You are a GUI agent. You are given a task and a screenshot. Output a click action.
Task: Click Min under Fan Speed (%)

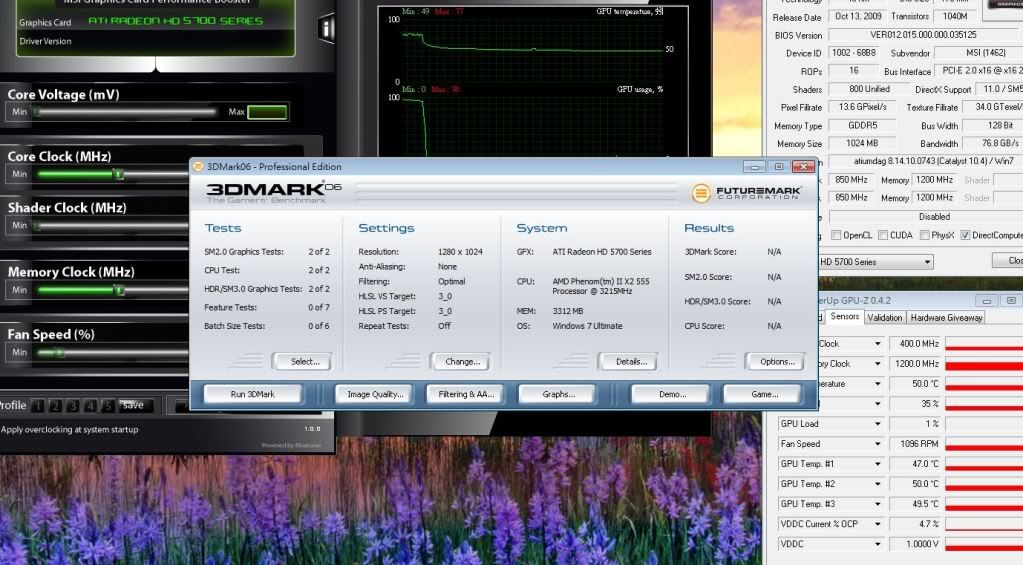coord(20,352)
